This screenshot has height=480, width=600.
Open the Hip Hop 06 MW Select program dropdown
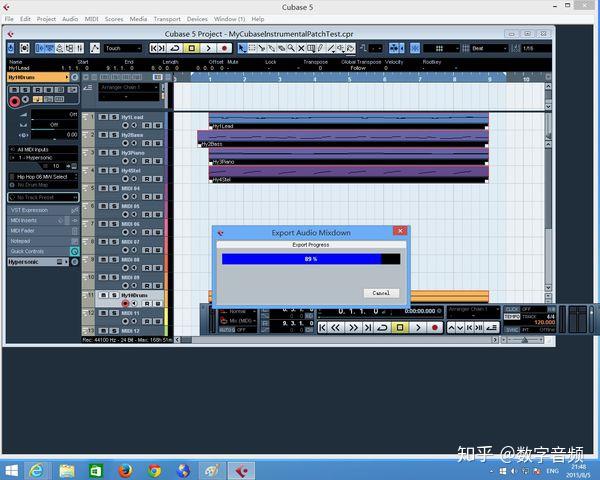coord(43,177)
